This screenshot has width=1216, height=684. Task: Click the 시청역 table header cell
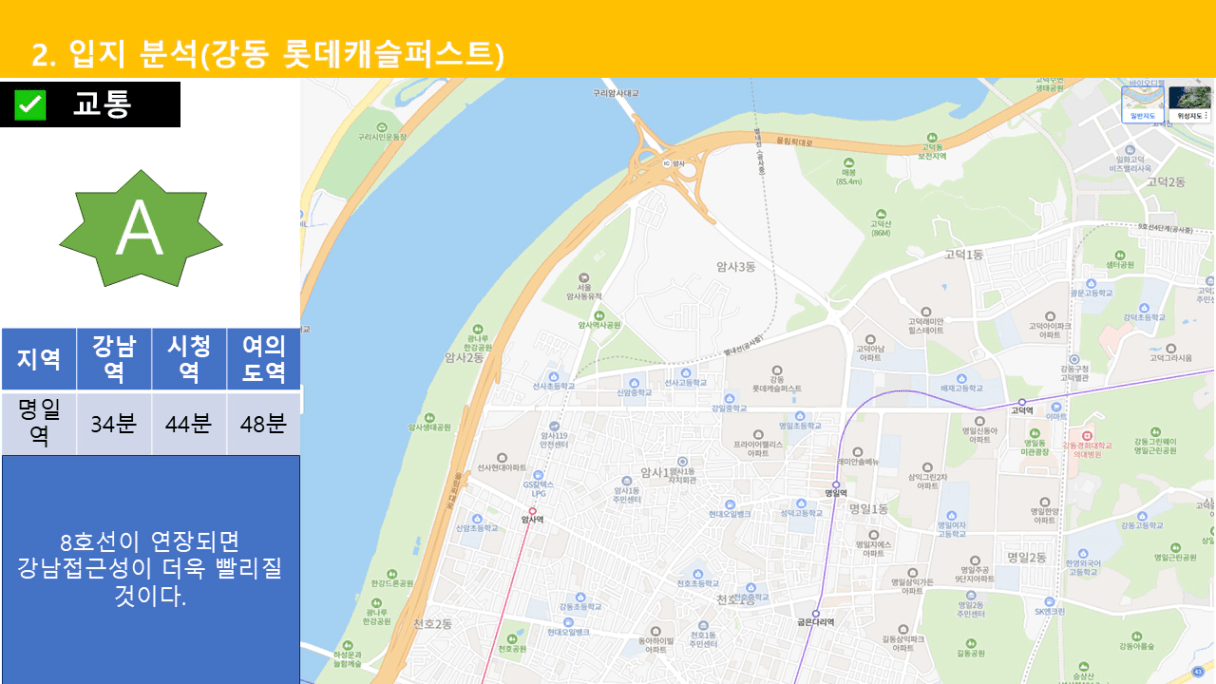click(x=189, y=359)
